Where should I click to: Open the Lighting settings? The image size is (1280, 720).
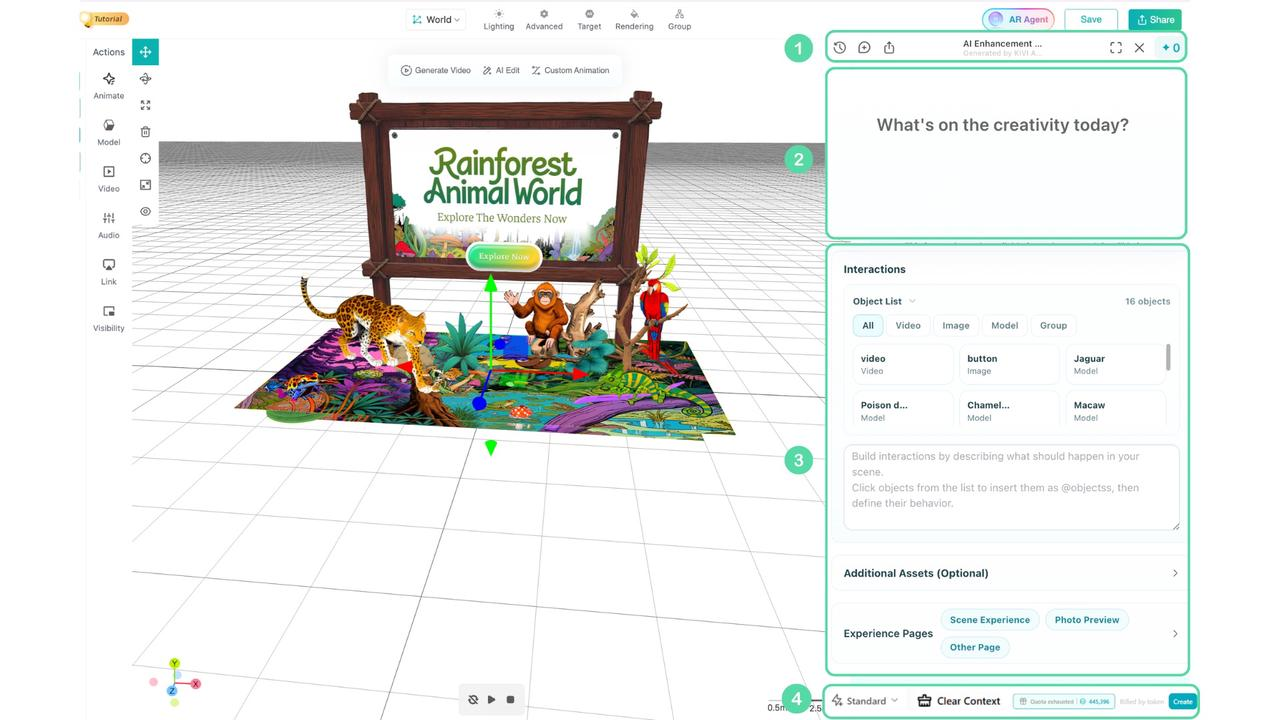498,19
